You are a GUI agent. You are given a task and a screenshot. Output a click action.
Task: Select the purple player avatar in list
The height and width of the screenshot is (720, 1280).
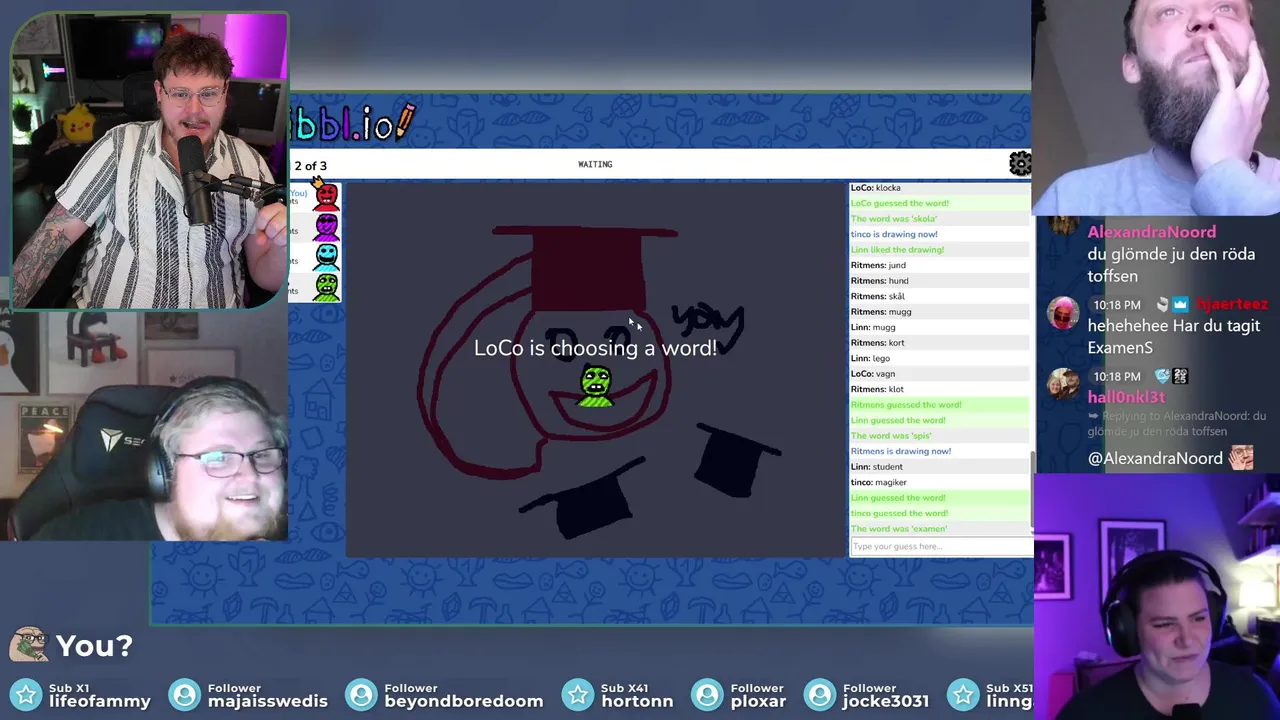tap(326, 228)
